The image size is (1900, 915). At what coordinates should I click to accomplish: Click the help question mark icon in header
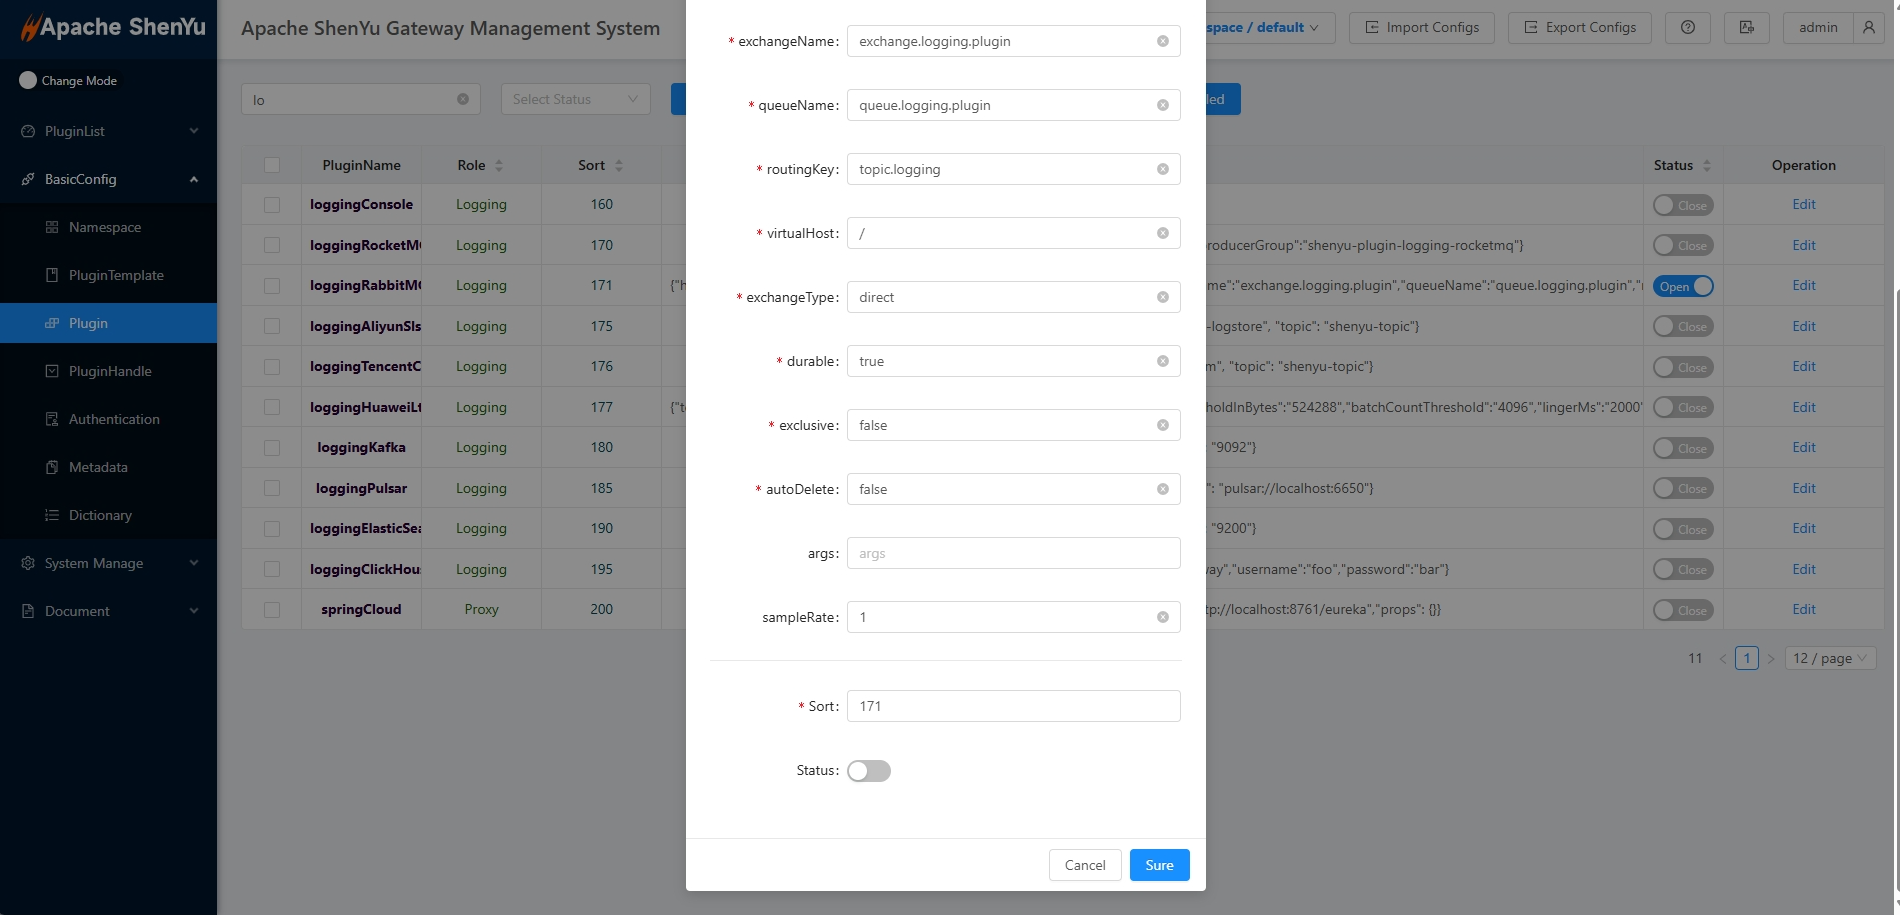(x=1687, y=28)
